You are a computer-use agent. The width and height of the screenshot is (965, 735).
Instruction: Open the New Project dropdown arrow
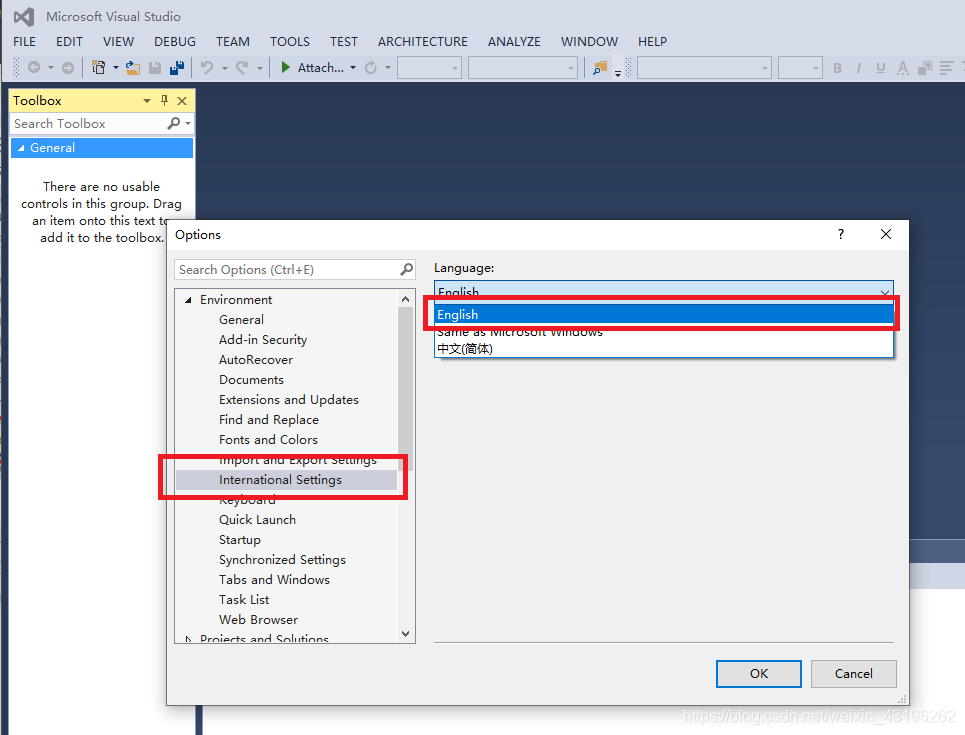pyautogui.click(x=115, y=68)
